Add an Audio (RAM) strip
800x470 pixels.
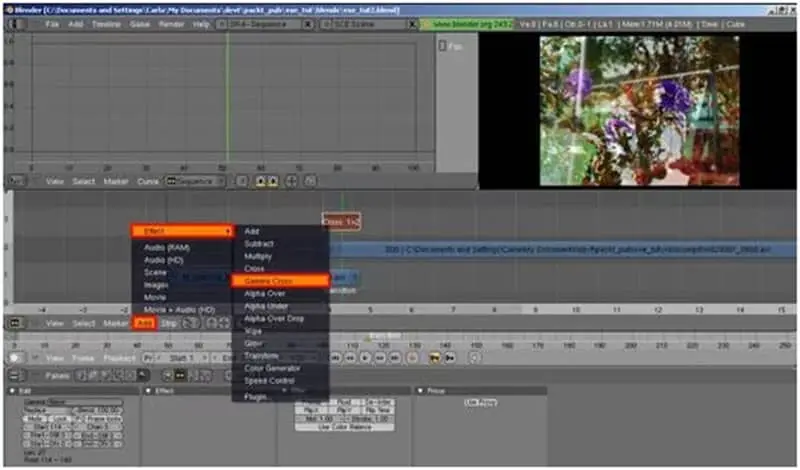pos(167,248)
